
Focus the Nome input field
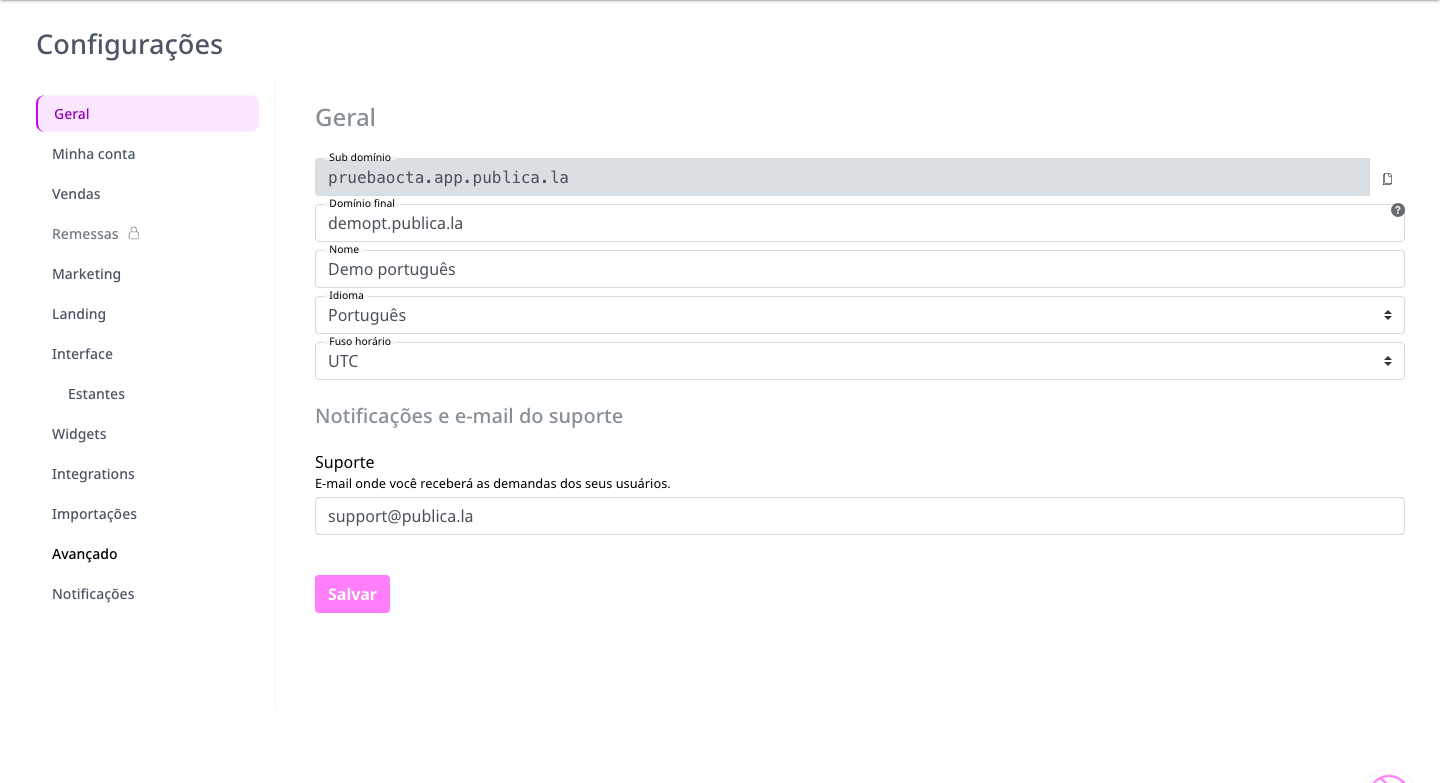(x=860, y=269)
